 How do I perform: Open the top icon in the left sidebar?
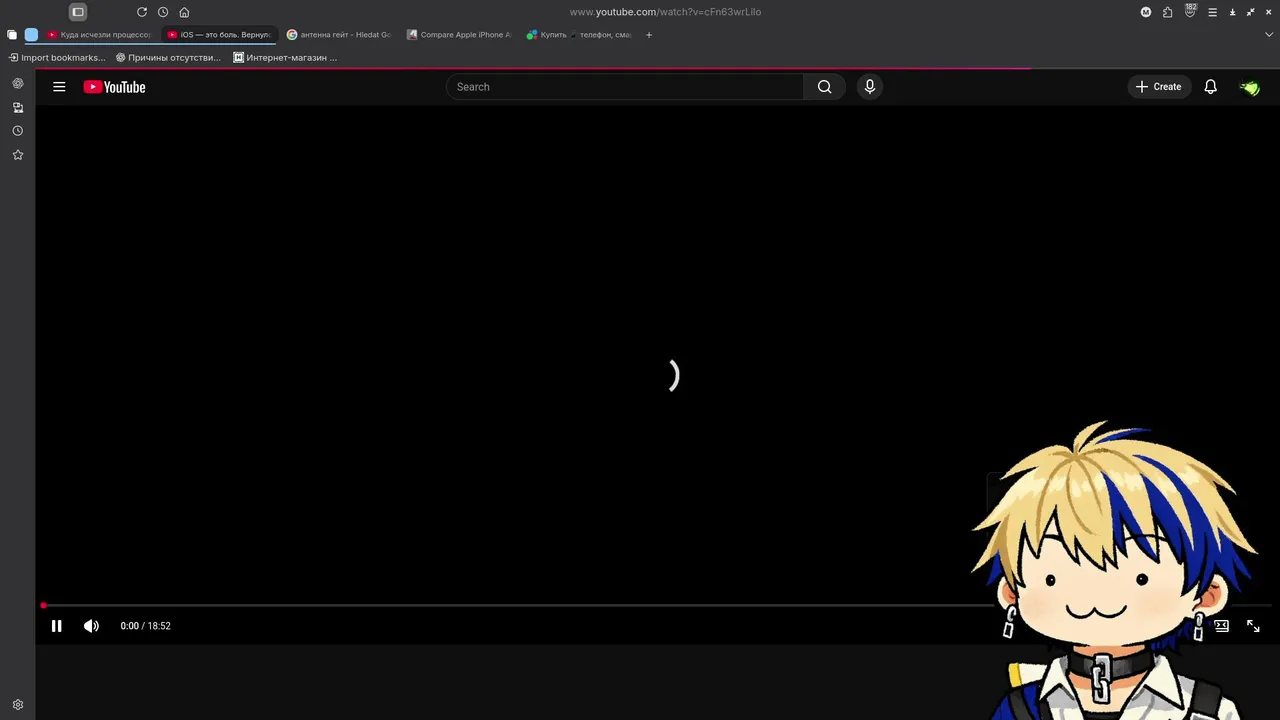17,83
